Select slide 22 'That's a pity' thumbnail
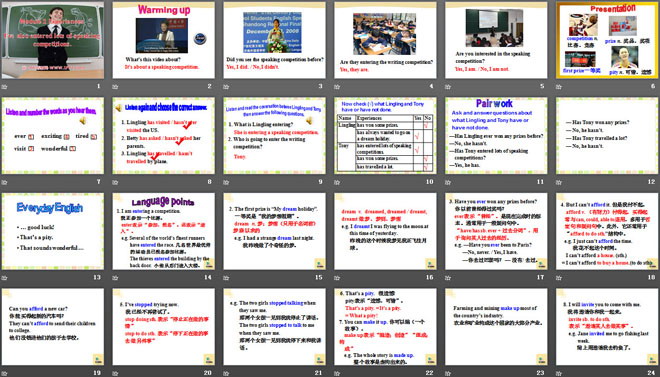Image resolution: width=660 pixels, height=377 pixels. (x=385, y=327)
